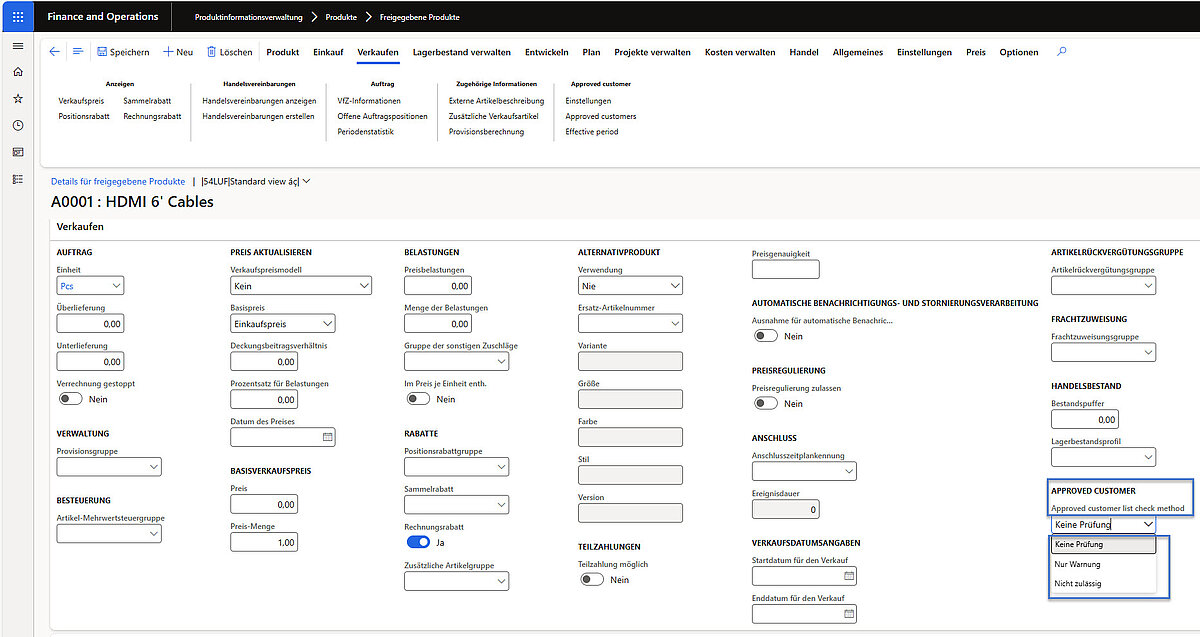Open calendar picker for Datum des Preises
Viewport: 1200px width, 637px height.
point(327,437)
